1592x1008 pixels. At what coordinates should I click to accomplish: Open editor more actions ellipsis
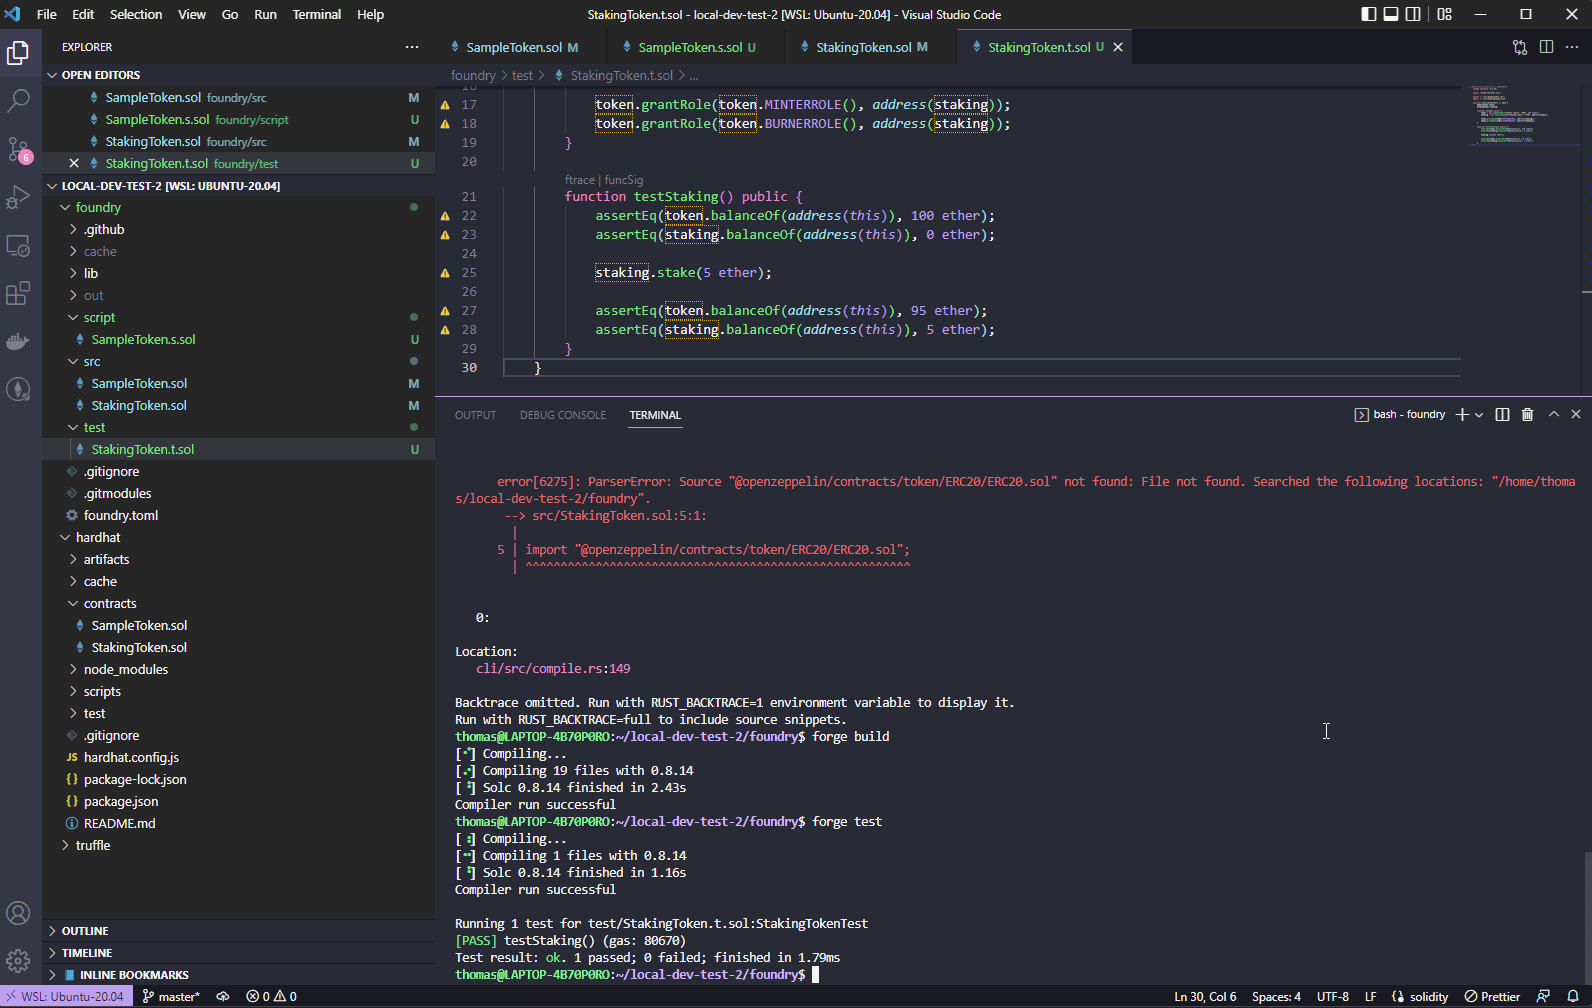[1572, 47]
